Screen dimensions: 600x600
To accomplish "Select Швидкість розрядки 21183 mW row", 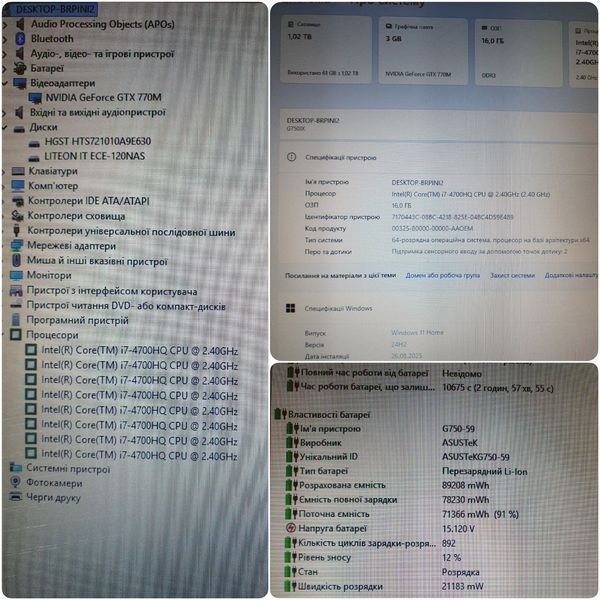I will point(384,586).
